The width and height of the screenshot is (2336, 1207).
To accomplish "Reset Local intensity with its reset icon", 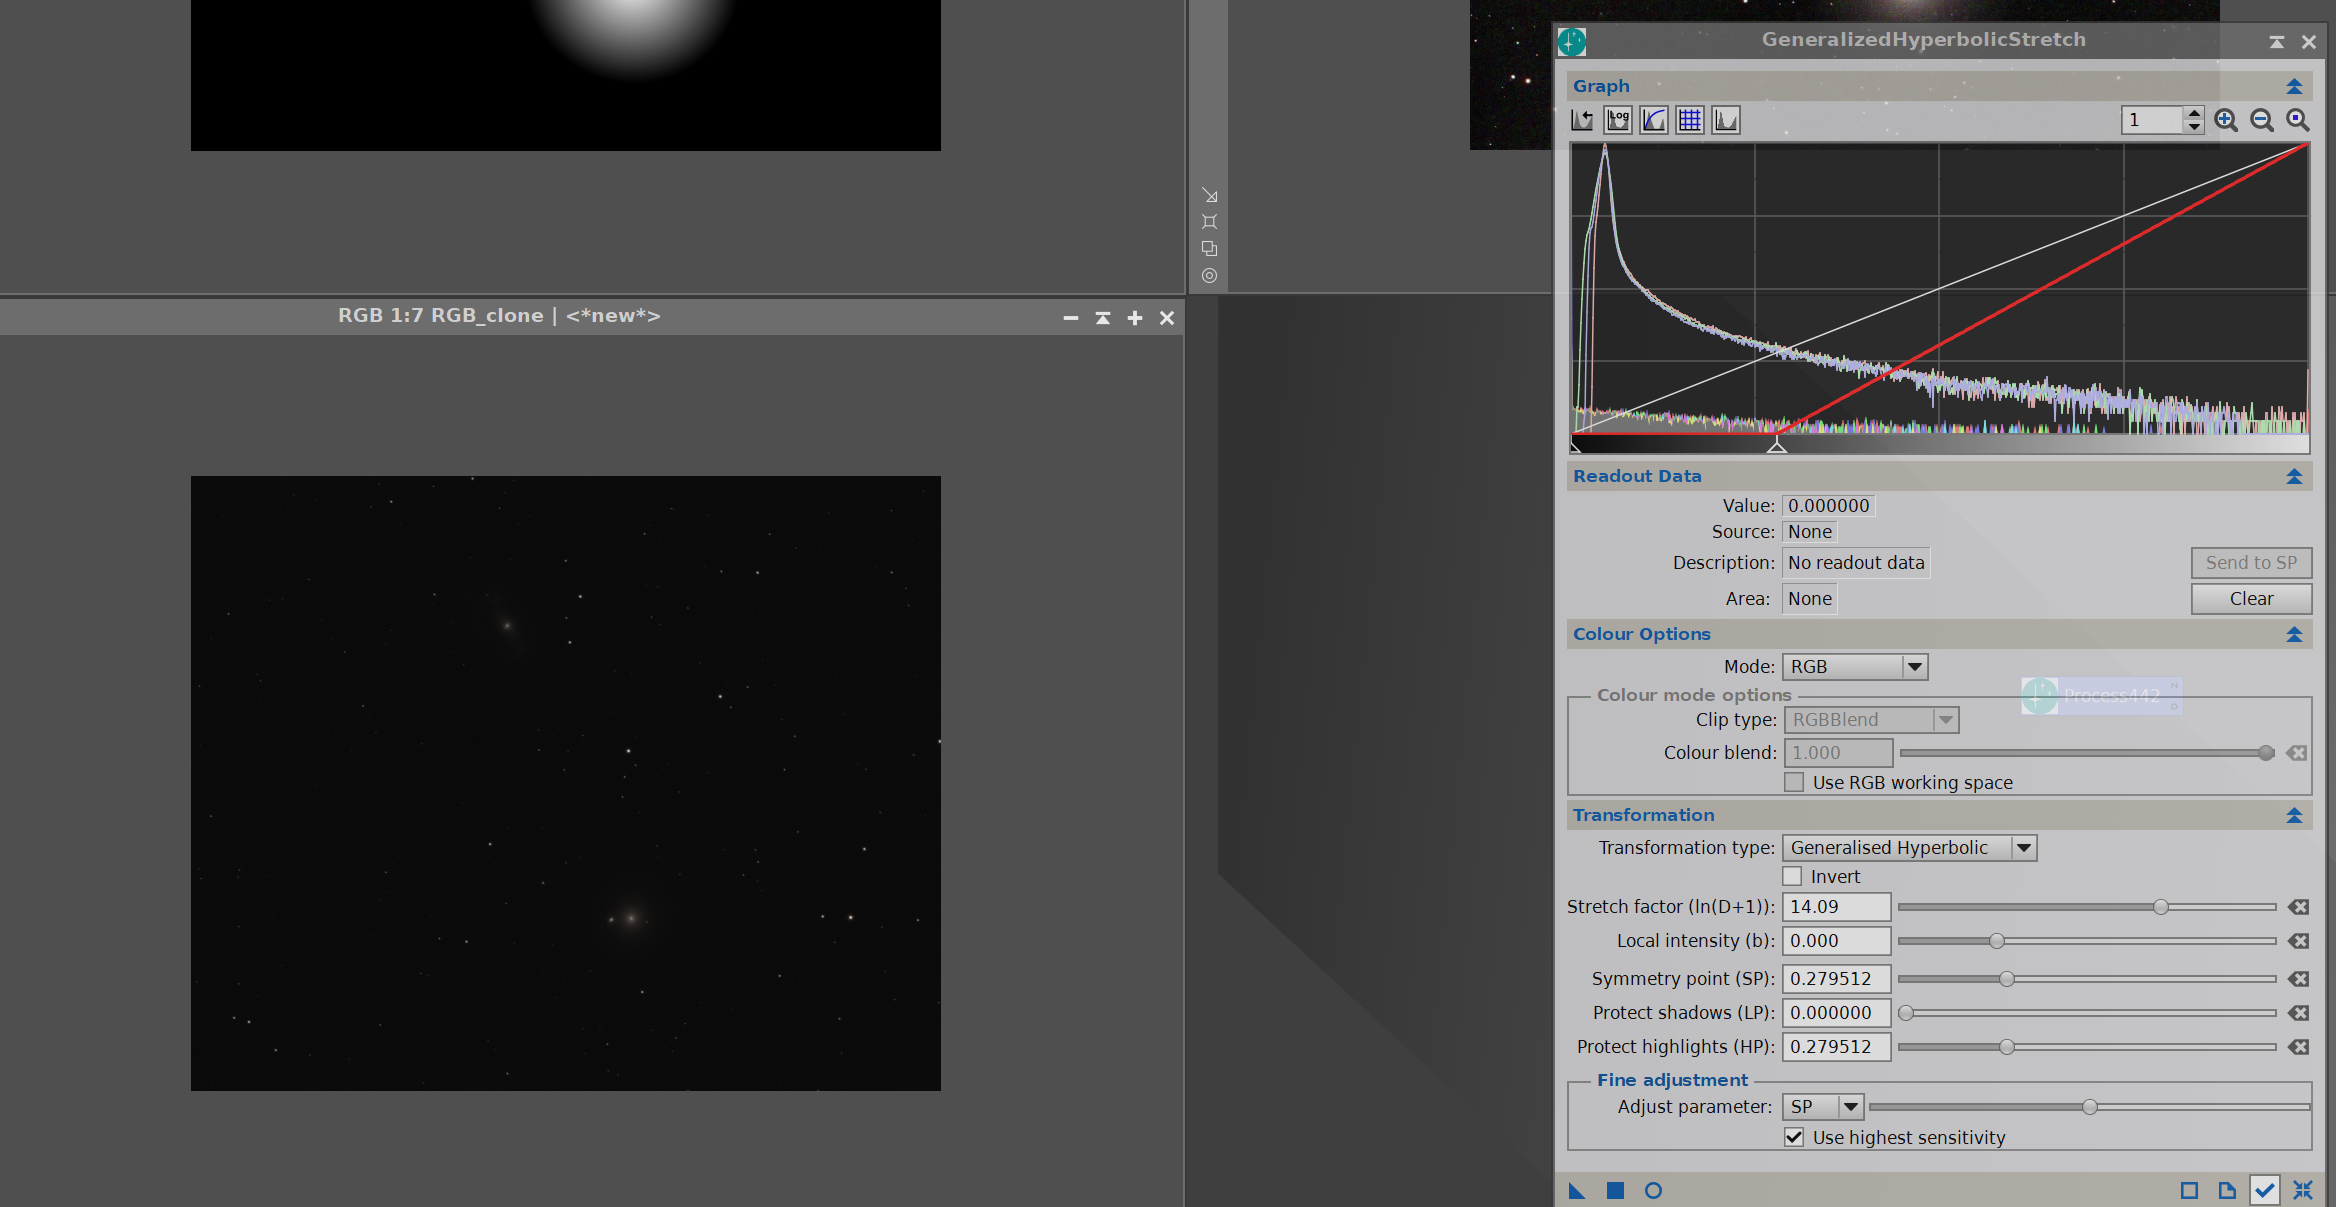I will pos(2298,941).
